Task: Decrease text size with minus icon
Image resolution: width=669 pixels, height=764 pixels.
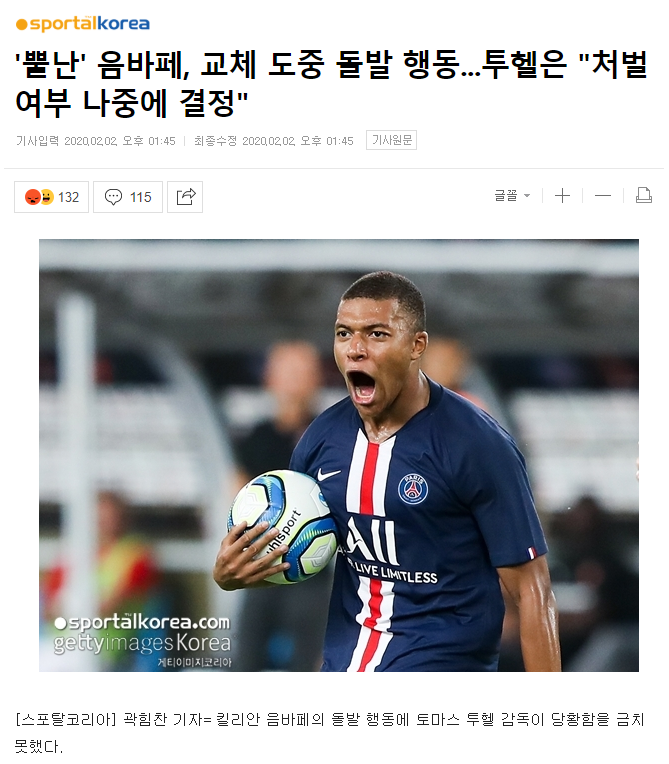Action: click(x=603, y=196)
